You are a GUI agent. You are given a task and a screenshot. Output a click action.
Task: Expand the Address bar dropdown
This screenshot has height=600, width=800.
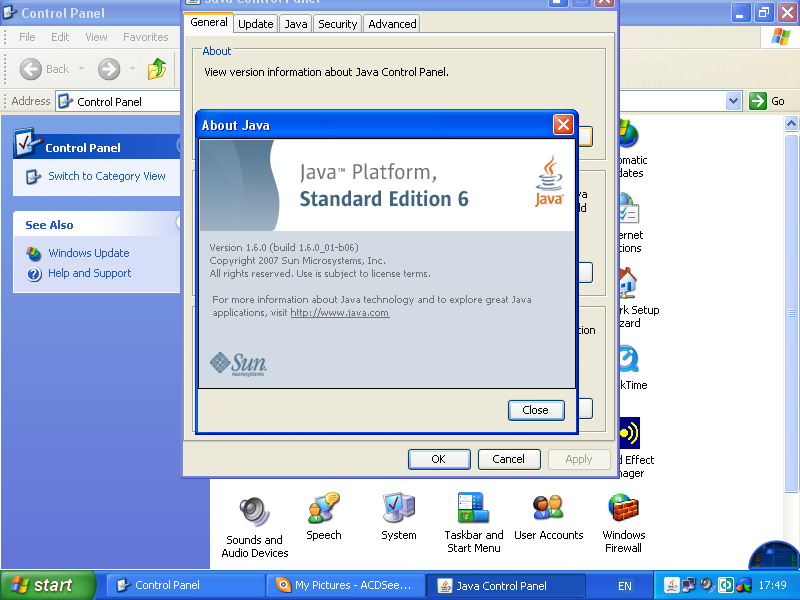pyautogui.click(x=733, y=101)
